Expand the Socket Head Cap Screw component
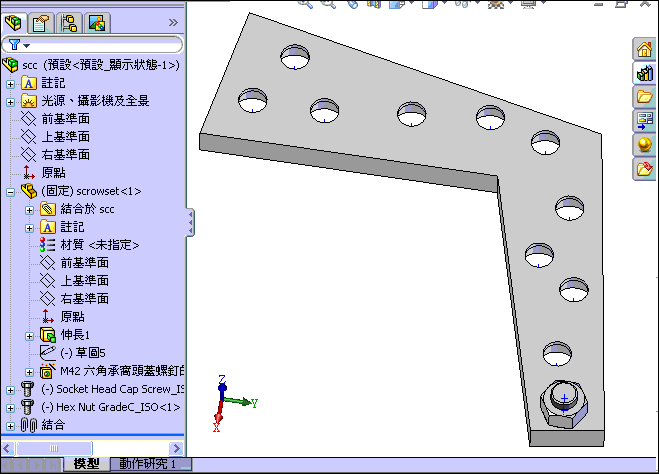The image size is (659, 474). (11, 390)
